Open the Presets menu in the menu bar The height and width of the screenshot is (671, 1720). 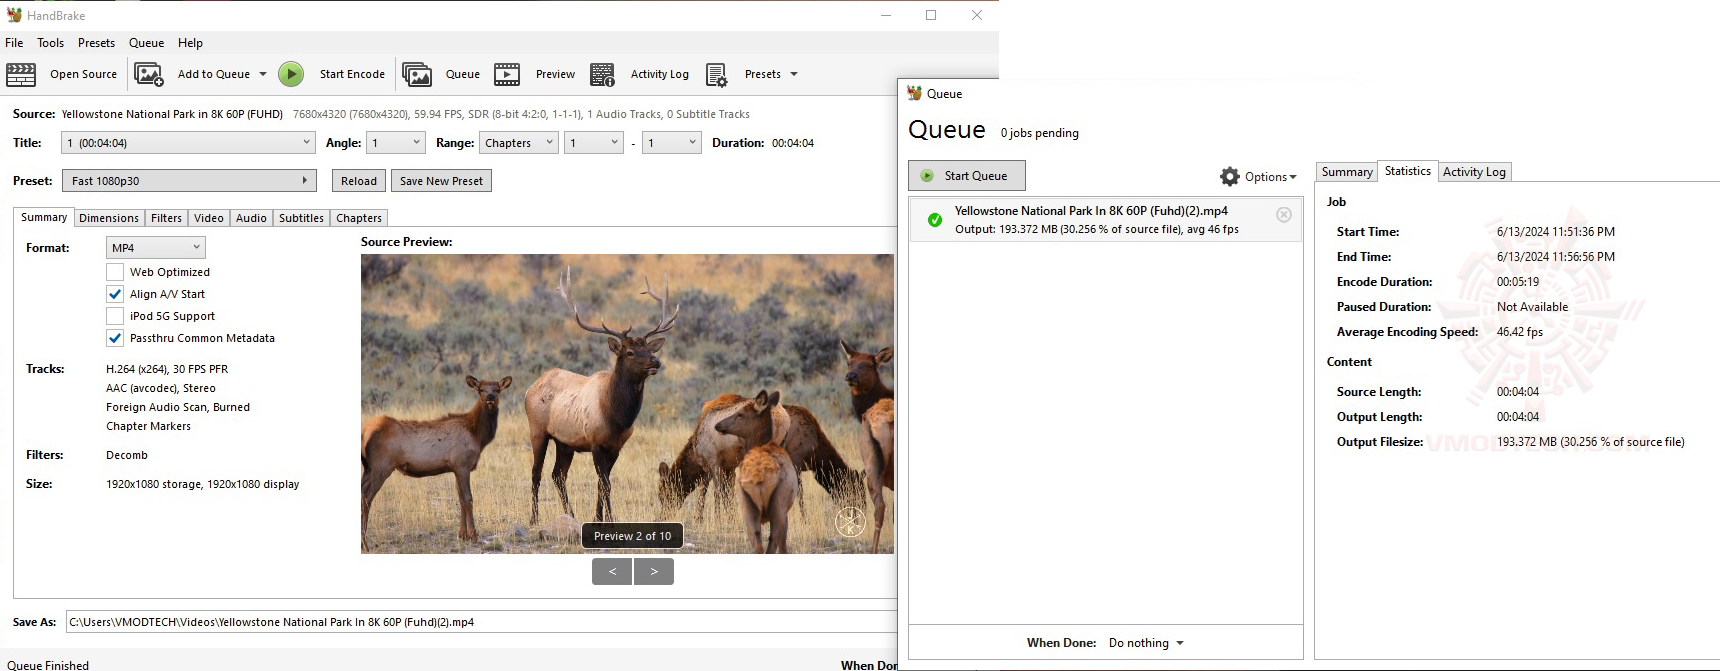click(96, 43)
